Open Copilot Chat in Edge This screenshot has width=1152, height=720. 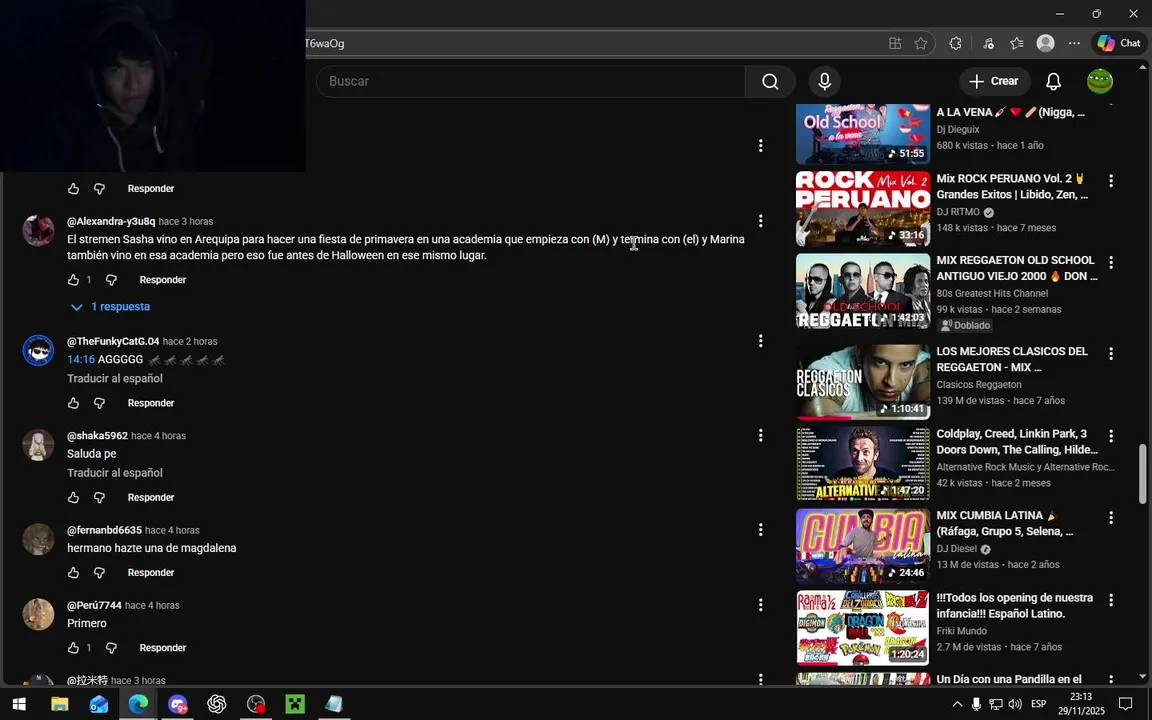tap(1119, 43)
